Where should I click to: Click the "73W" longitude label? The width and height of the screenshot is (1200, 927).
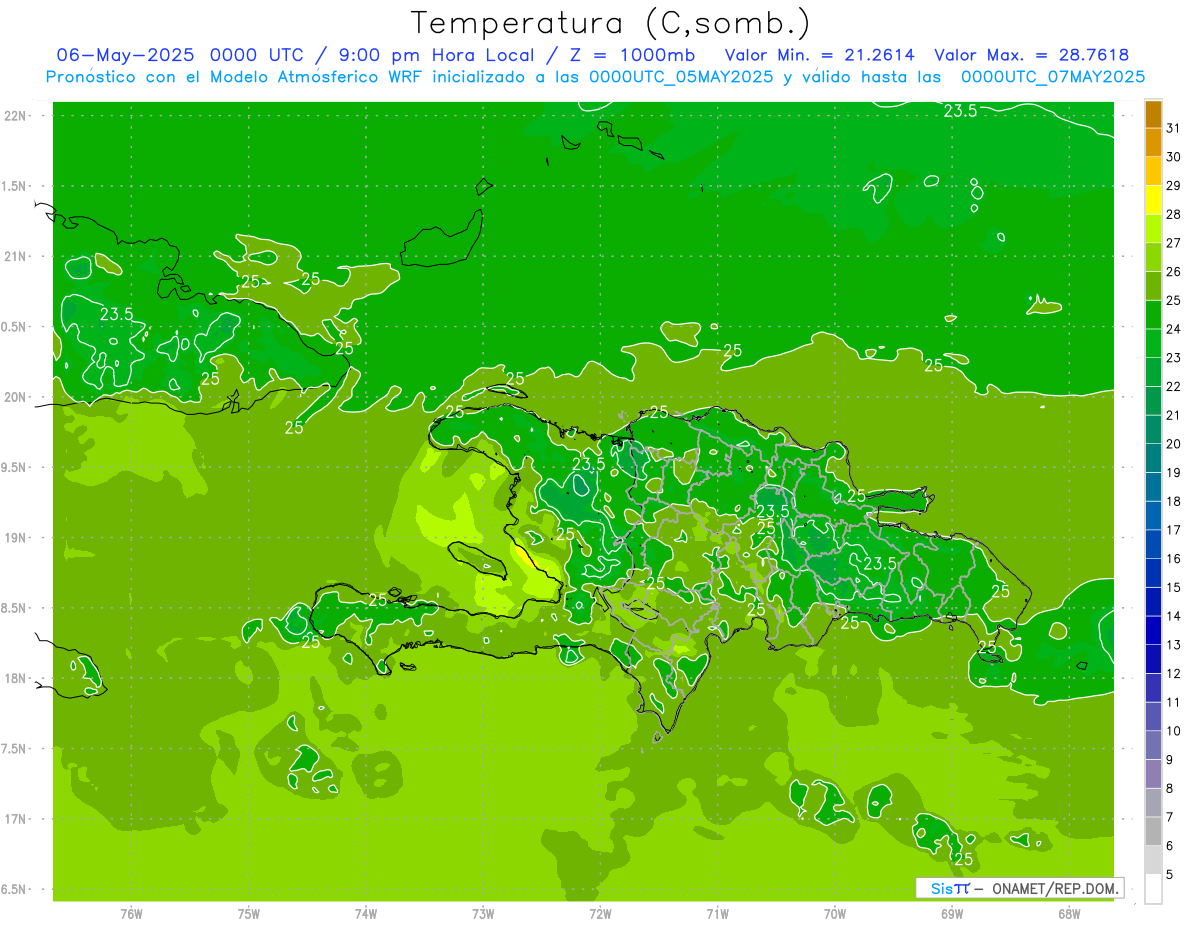point(483,914)
